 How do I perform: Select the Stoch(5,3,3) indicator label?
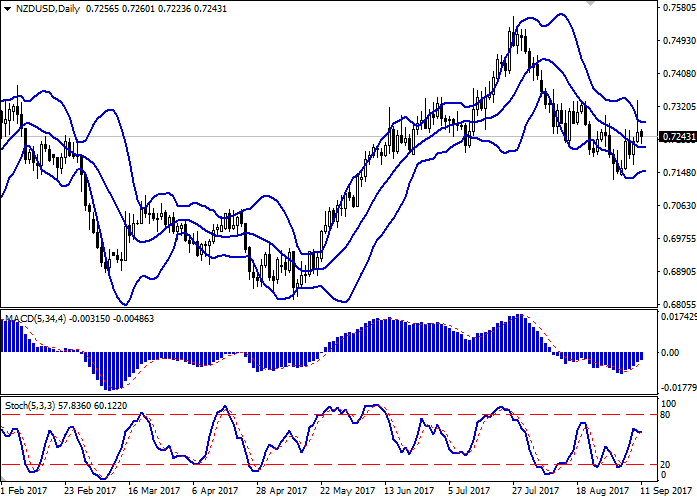[x=30, y=406]
